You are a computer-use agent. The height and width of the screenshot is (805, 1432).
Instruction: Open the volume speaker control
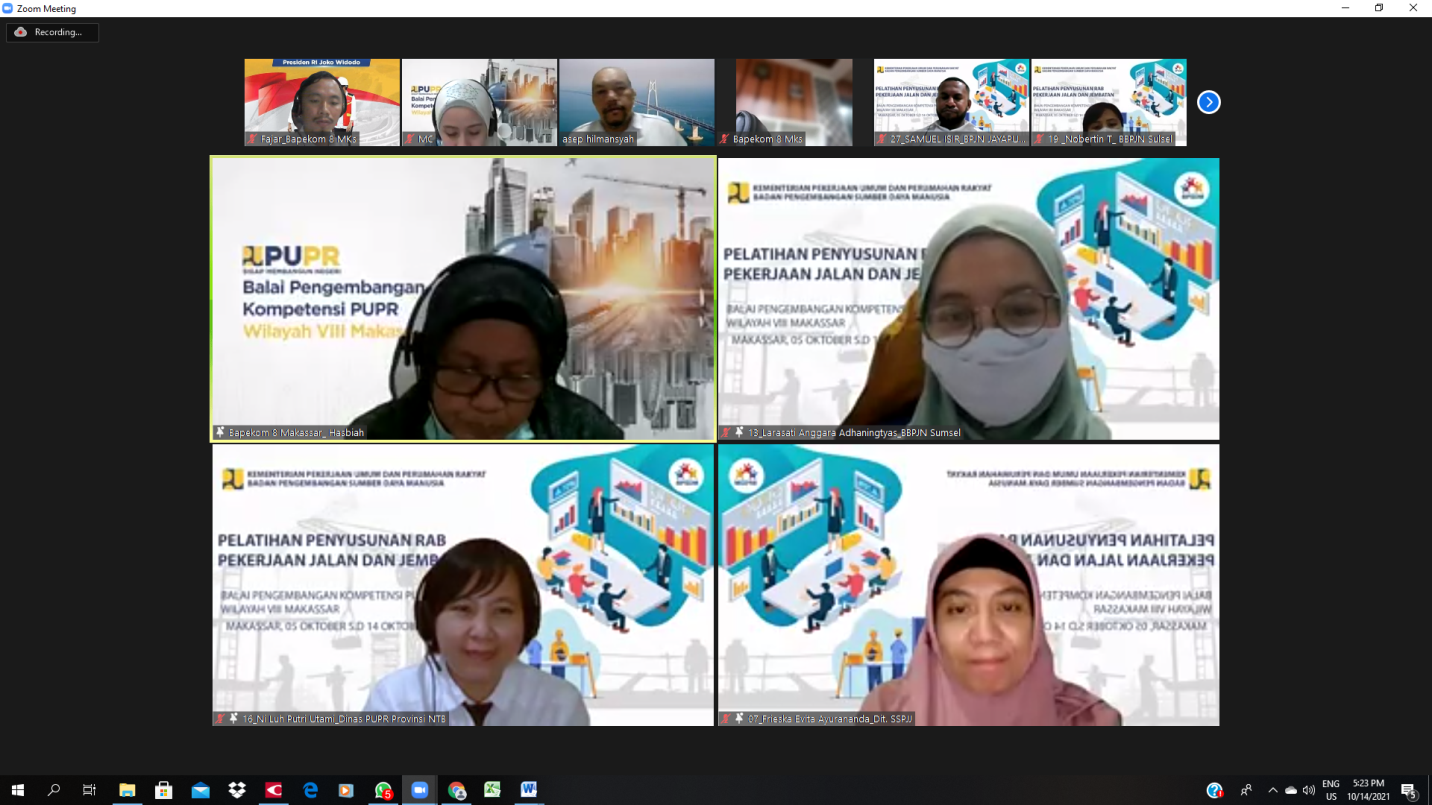[x=1309, y=790]
